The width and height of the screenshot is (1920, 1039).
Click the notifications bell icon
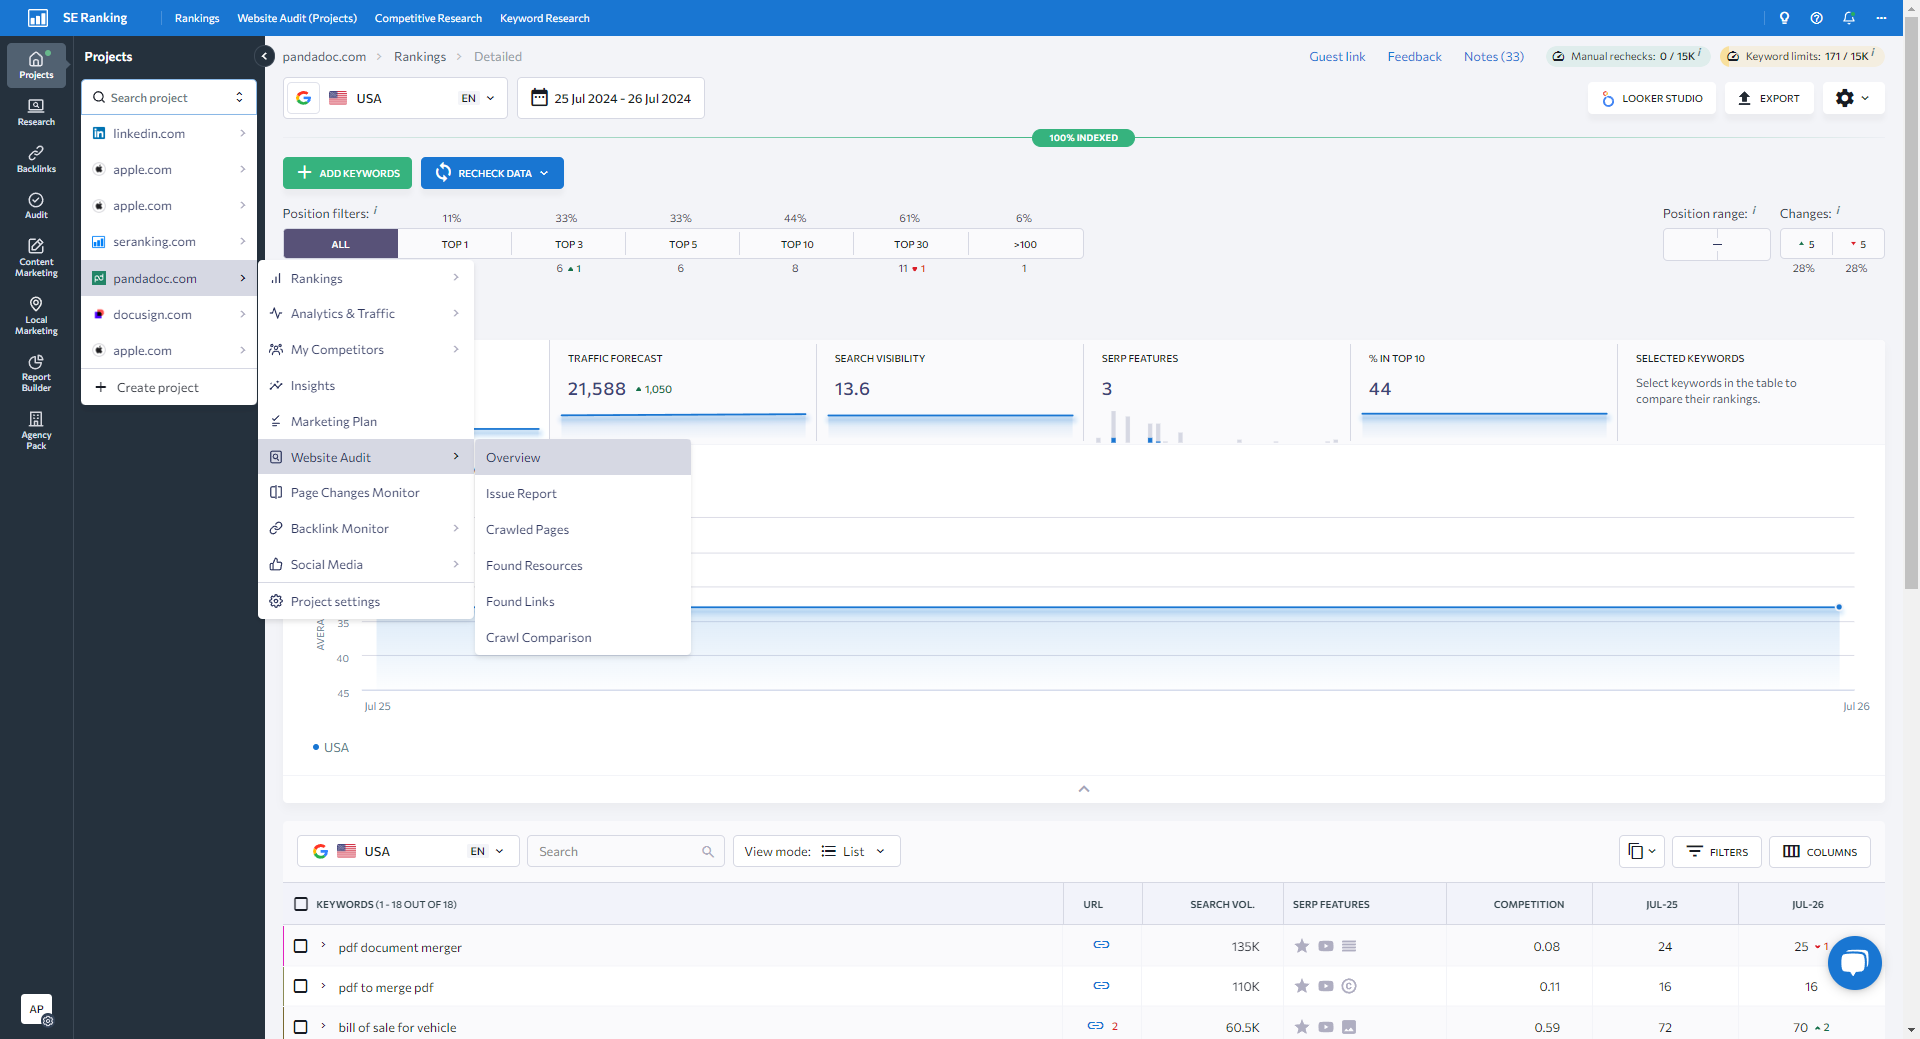pos(1849,18)
